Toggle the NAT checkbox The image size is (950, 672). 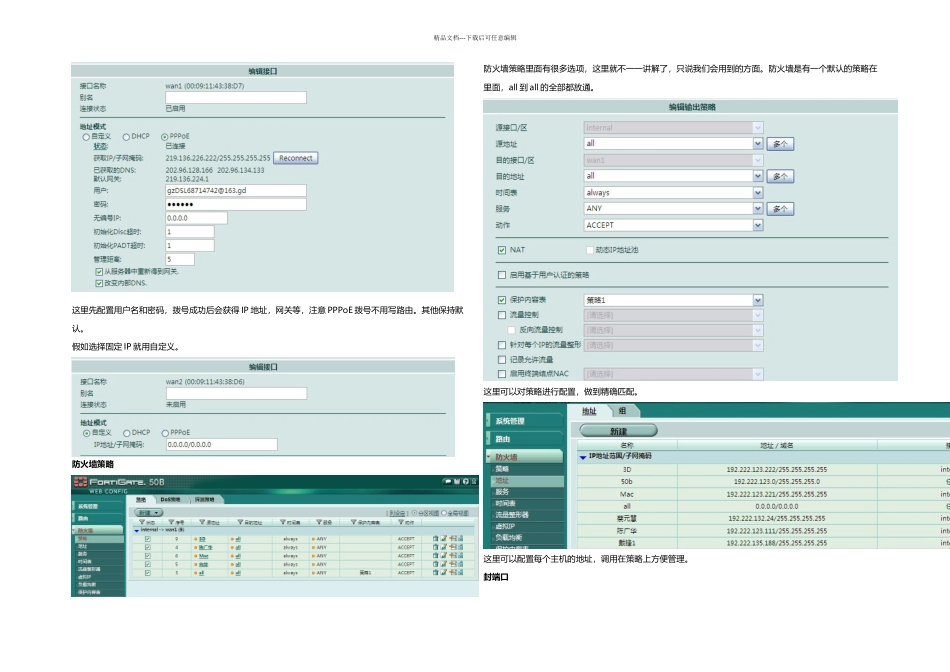point(502,249)
